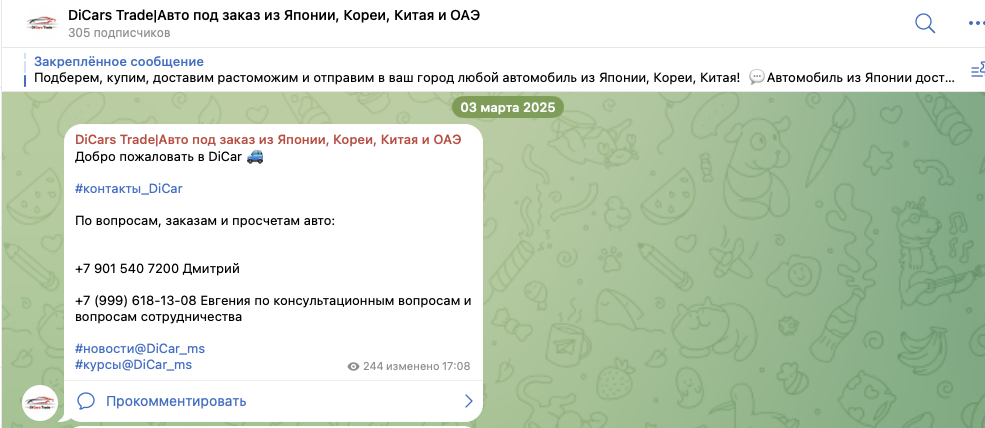Click the speech balloon emoji in pinned text
This screenshot has width=985, height=428.
[756, 78]
